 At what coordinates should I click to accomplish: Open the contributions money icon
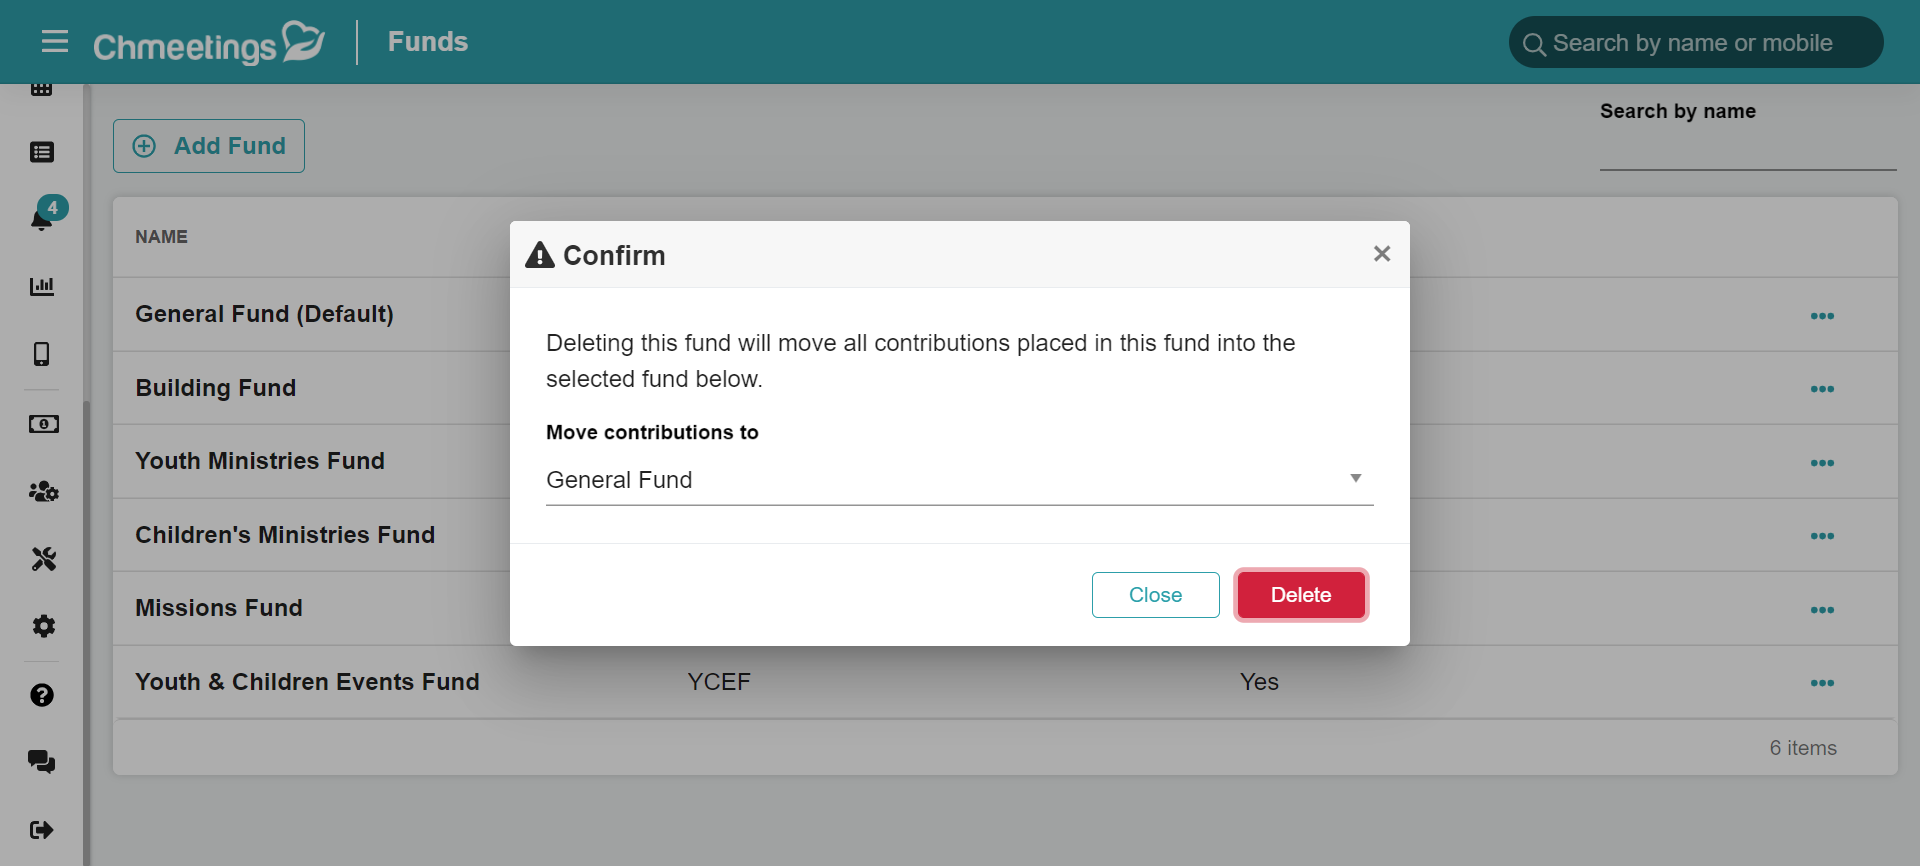click(43, 424)
